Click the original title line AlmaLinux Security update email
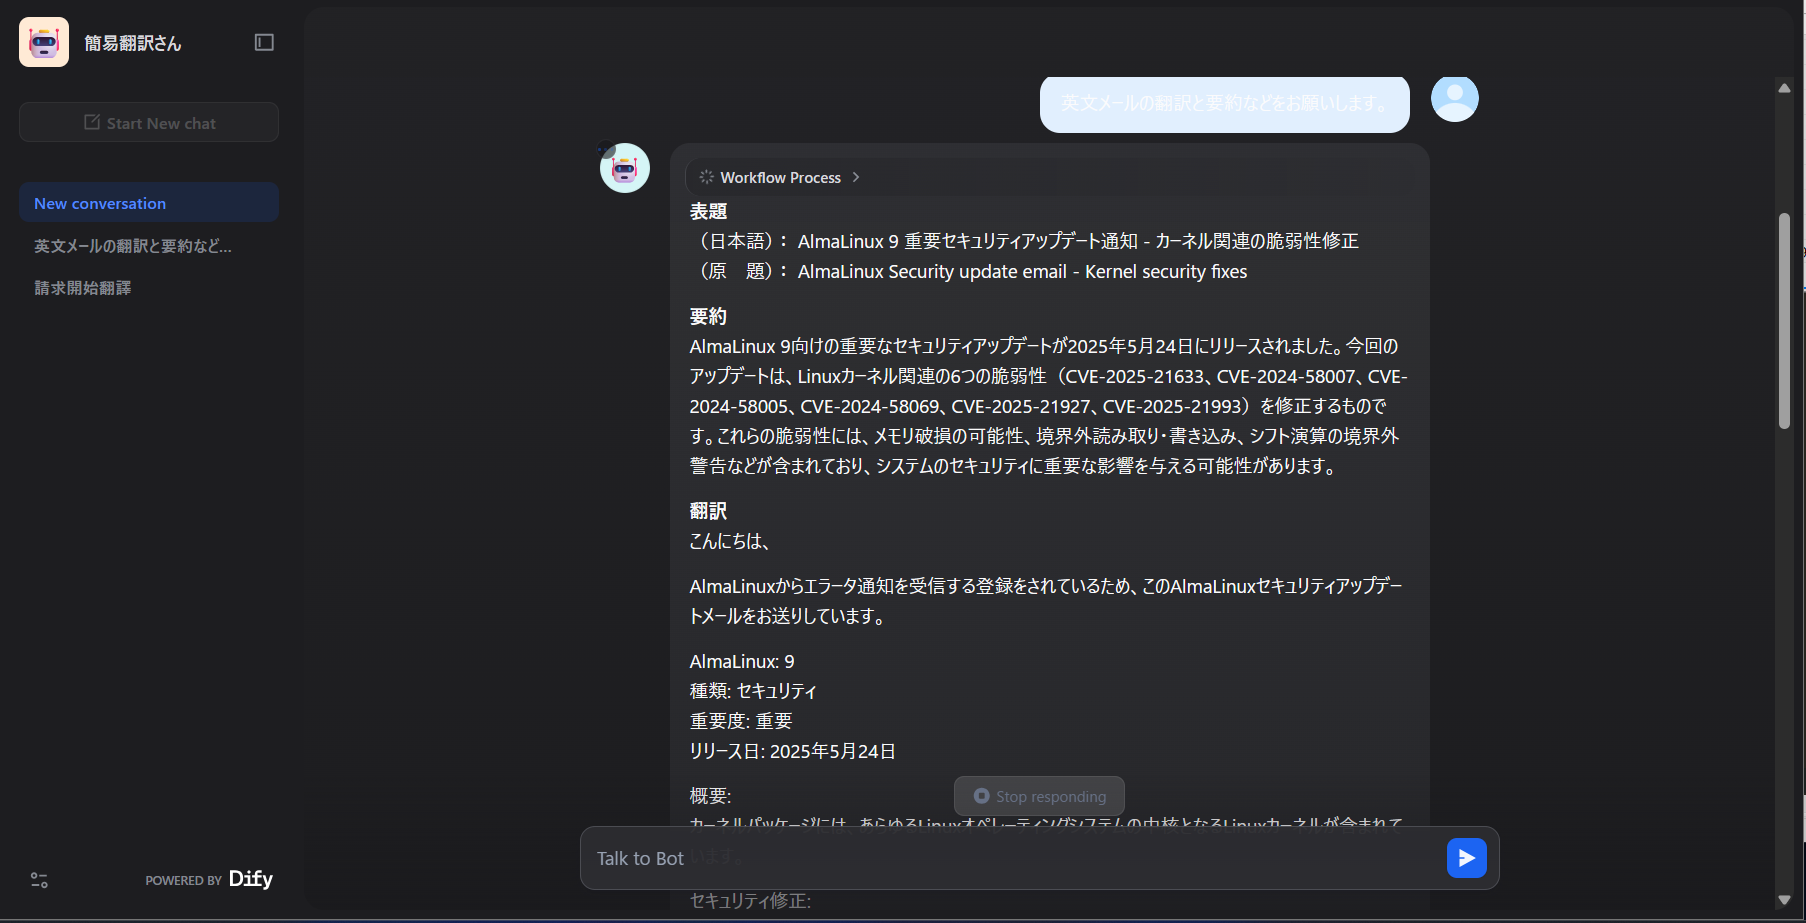The width and height of the screenshot is (1806, 923). coord(968,271)
